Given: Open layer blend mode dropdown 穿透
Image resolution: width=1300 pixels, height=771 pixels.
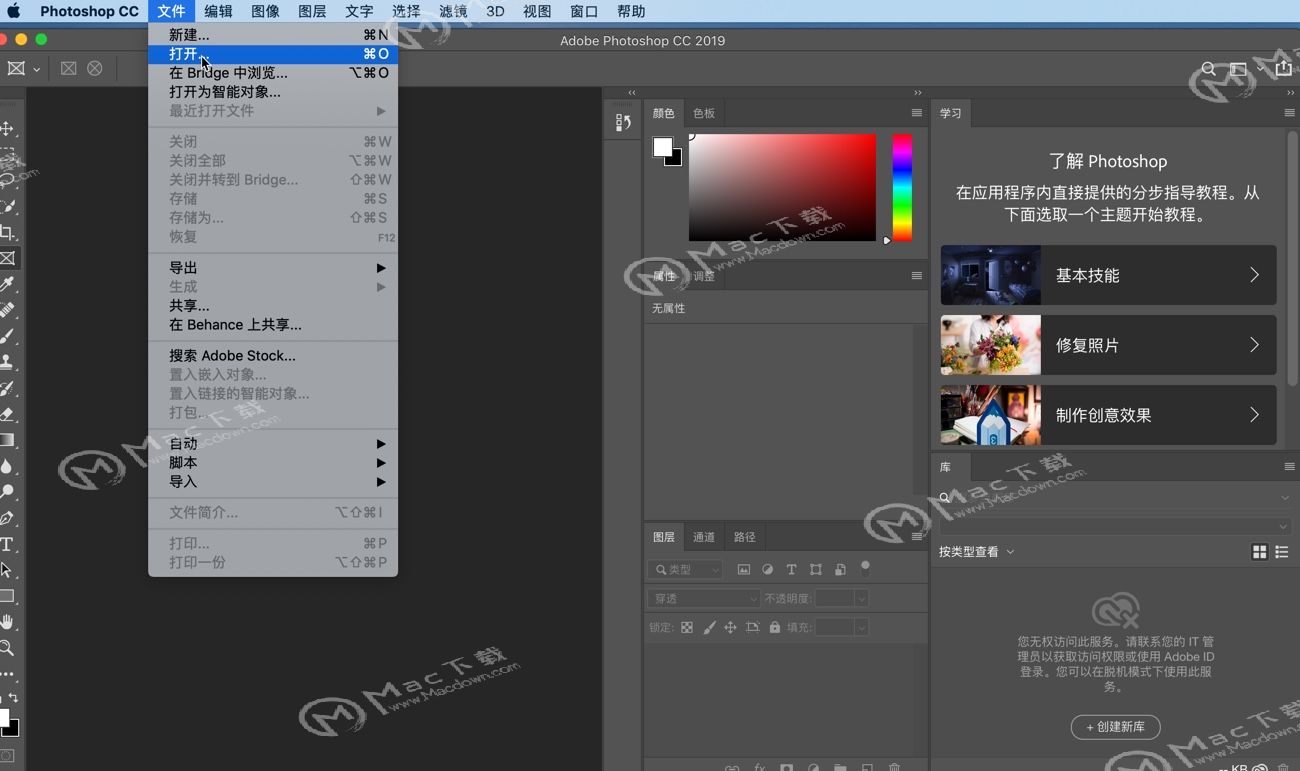Looking at the screenshot, I should [x=704, y=598].
